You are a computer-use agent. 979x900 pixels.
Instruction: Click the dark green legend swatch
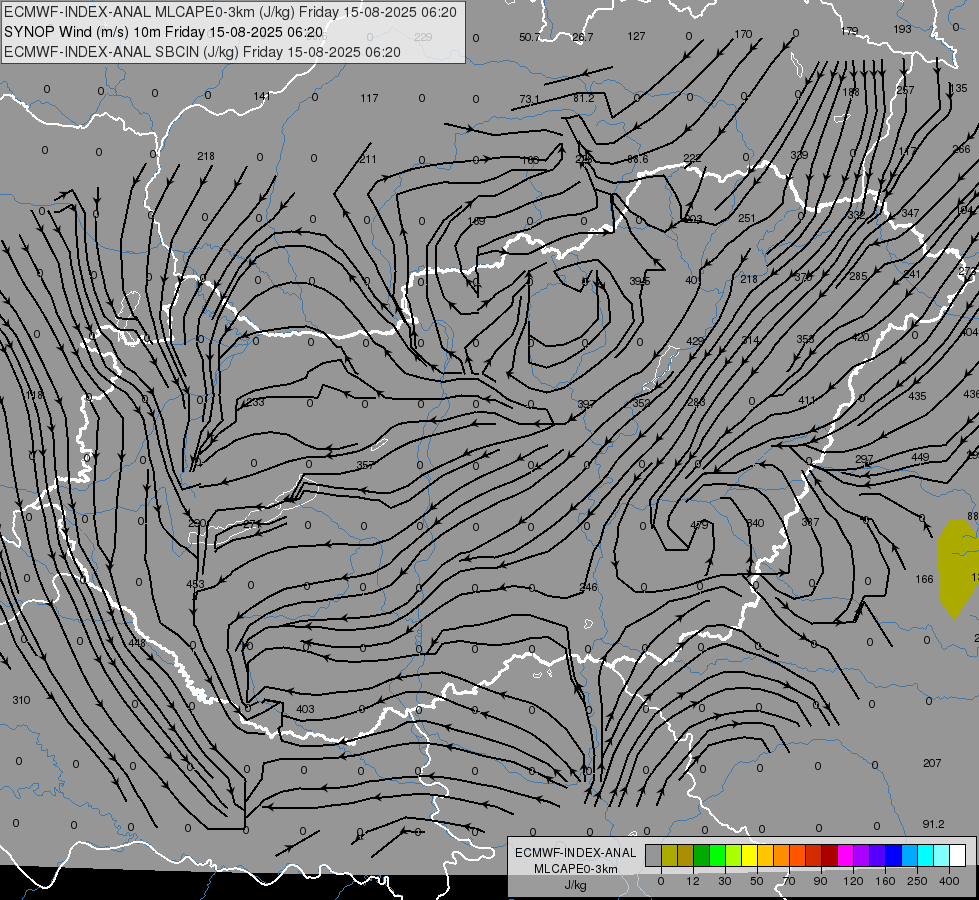[701, 856]
